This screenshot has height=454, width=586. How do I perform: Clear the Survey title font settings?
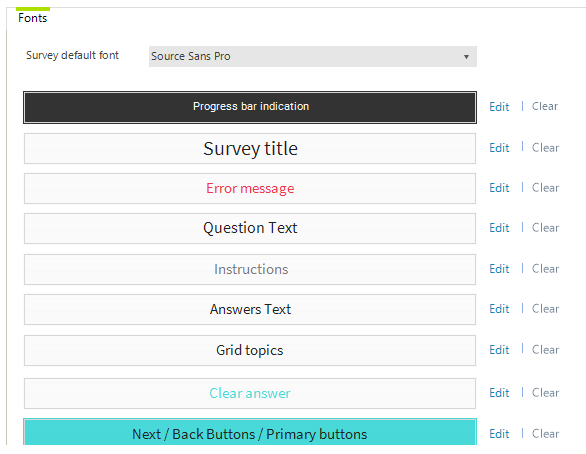[545, 148]
